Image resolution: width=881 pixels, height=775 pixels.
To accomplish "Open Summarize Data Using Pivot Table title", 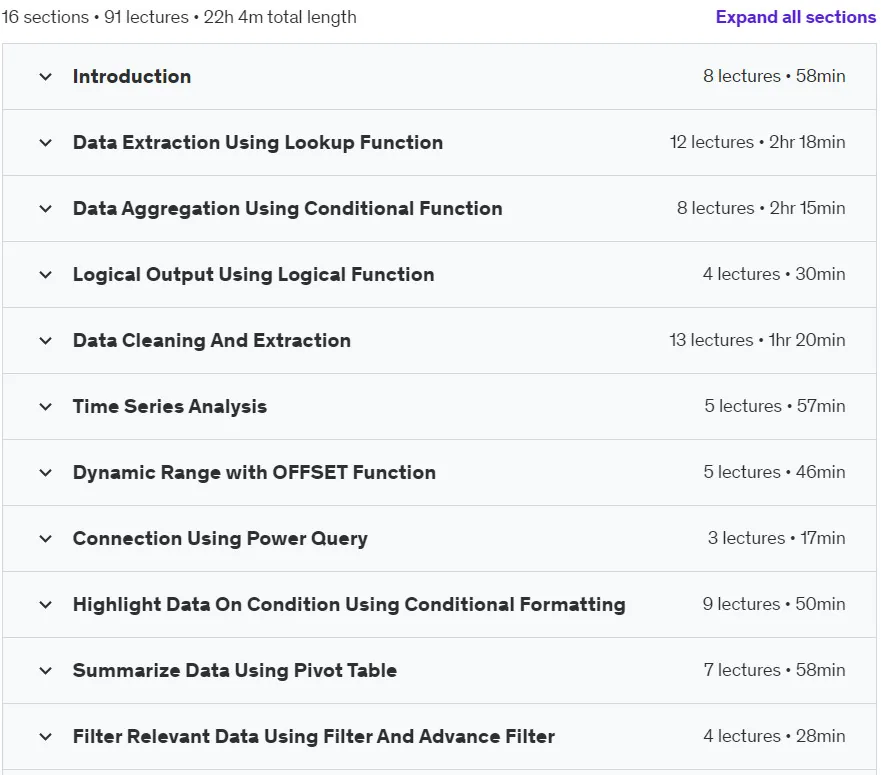I will click(235, 670).
